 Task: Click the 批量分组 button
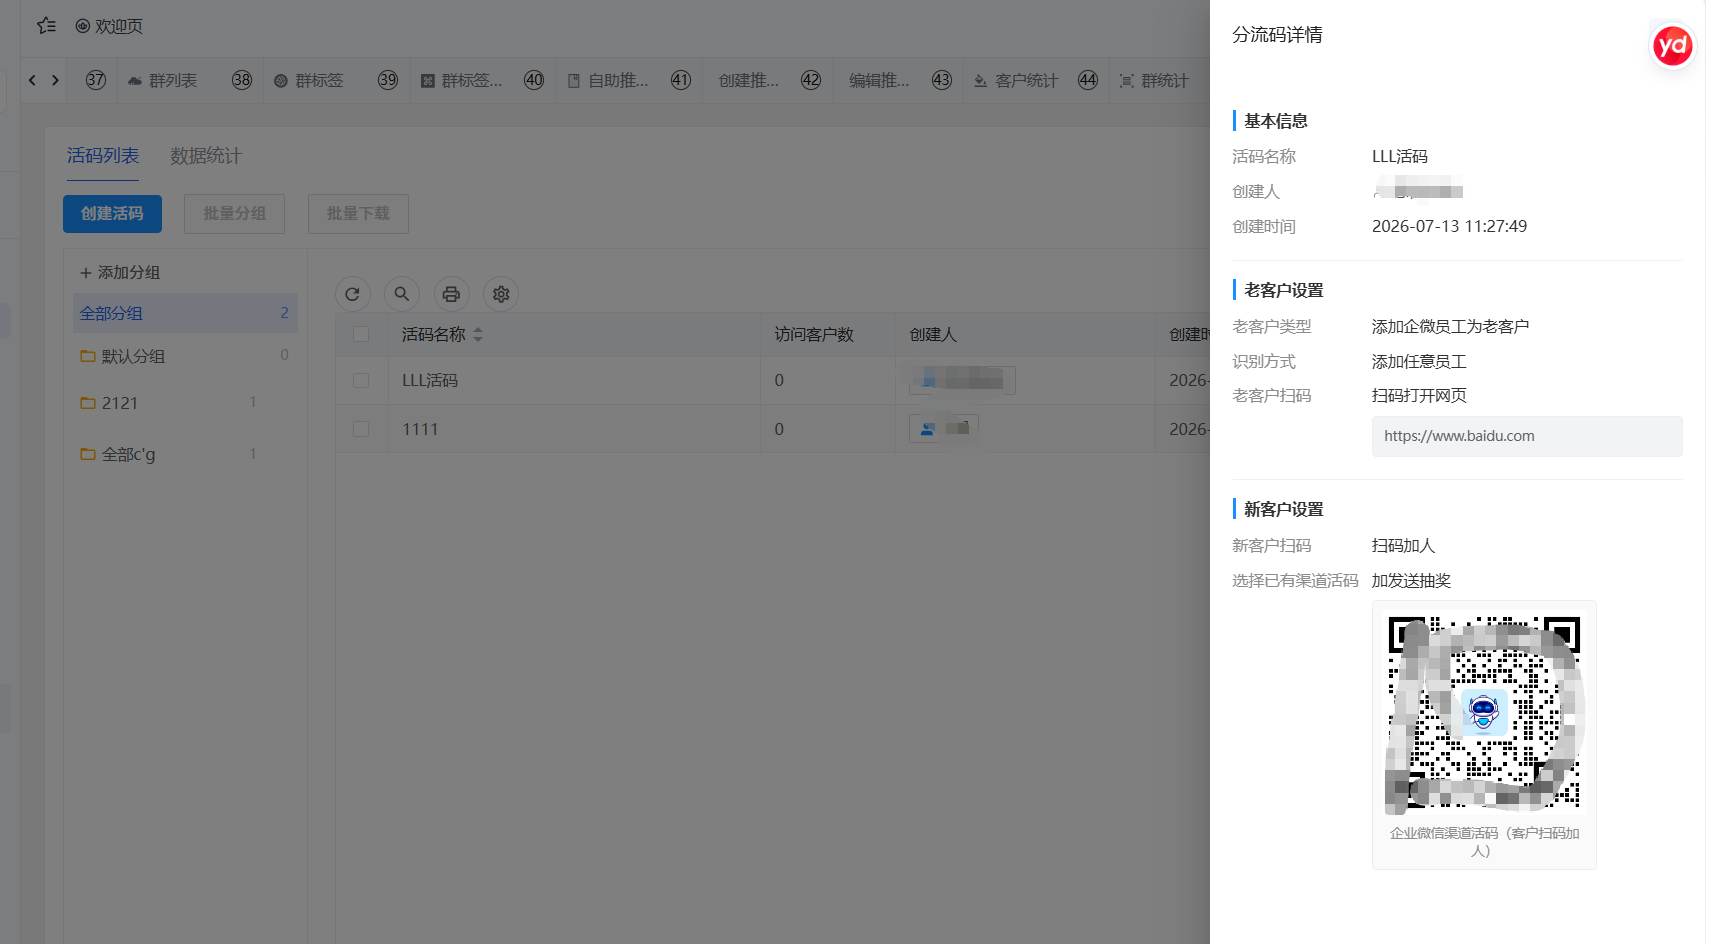coord(235,214)
